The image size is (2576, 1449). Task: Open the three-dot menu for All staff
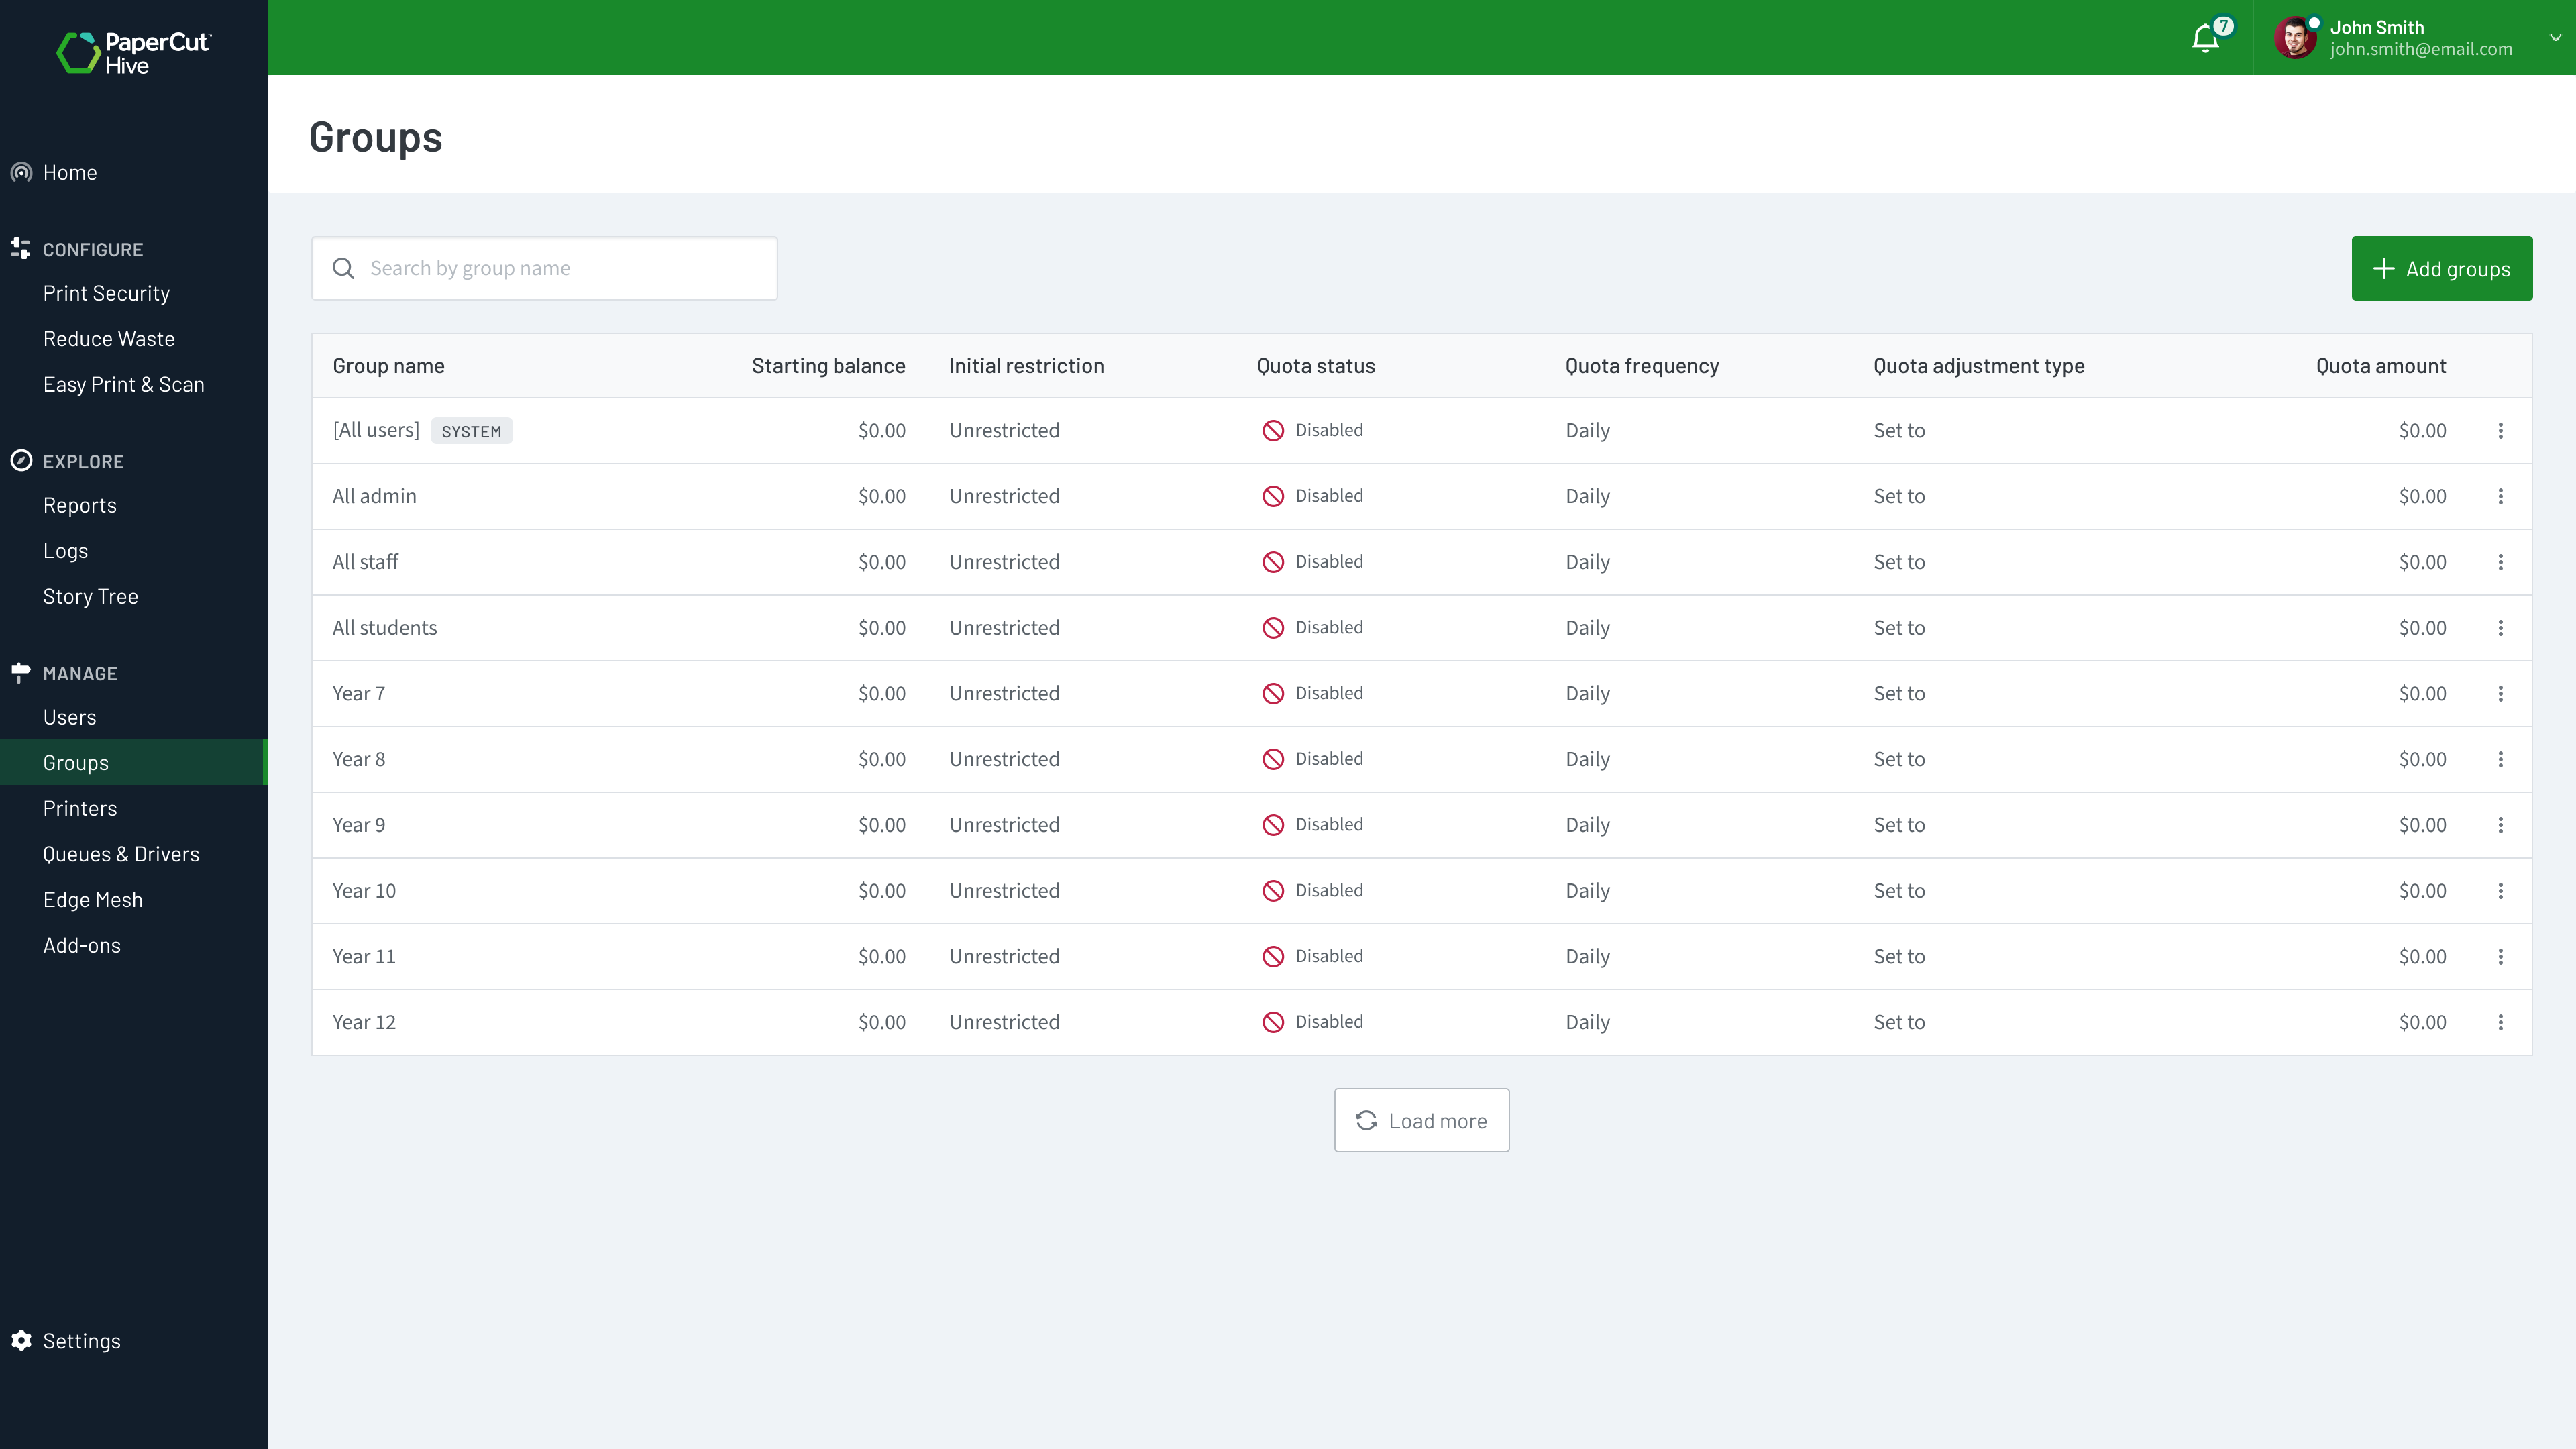[2501, 562]
